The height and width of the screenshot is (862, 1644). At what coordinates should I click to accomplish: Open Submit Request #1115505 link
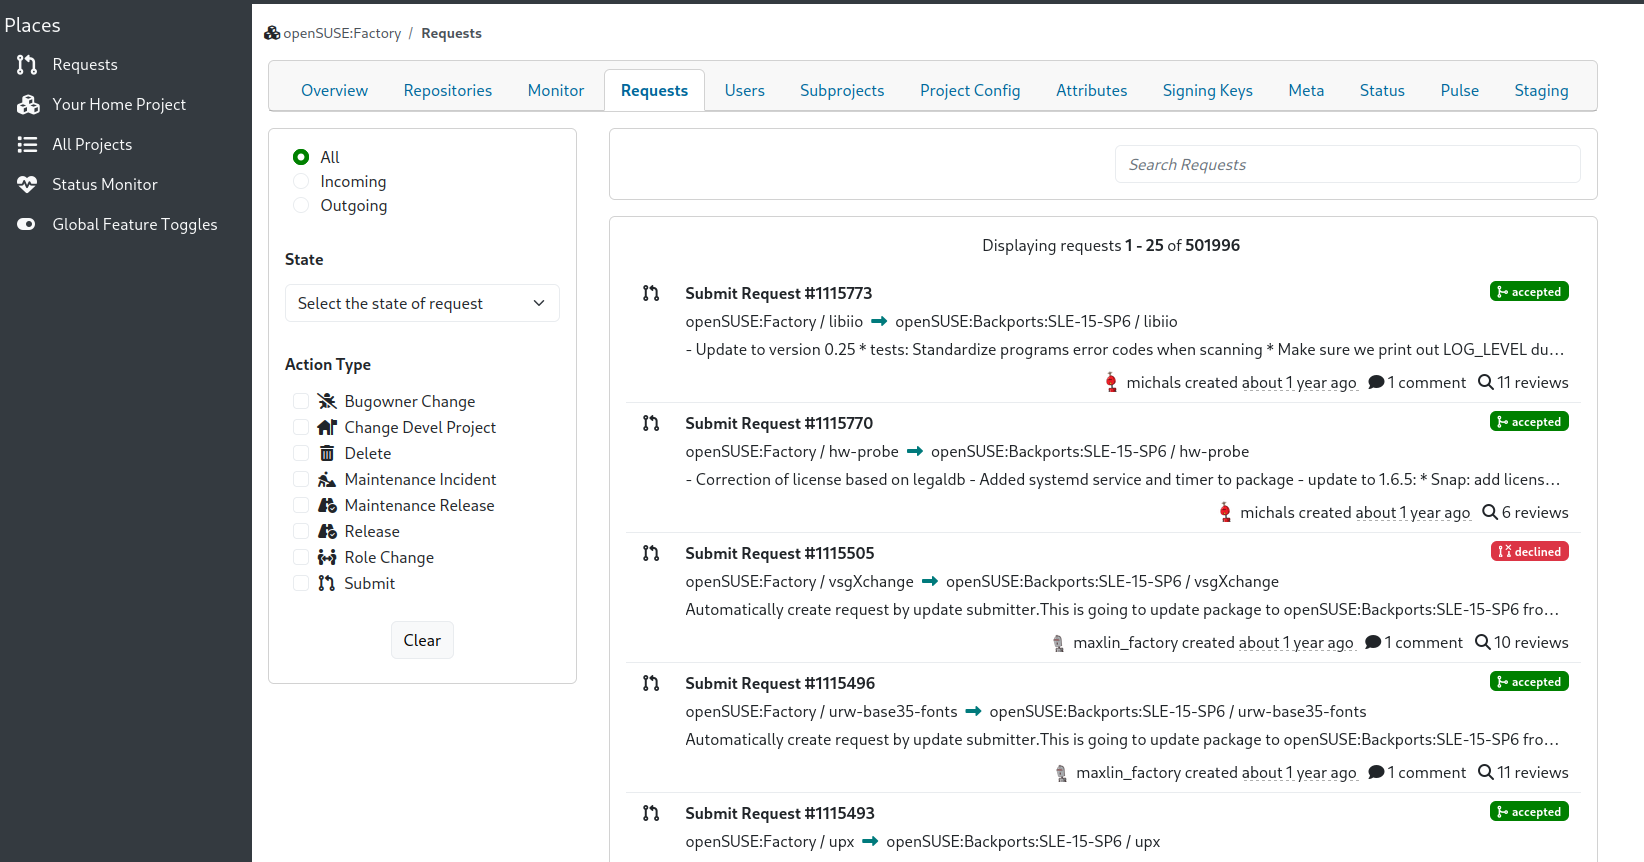(779, 553)
